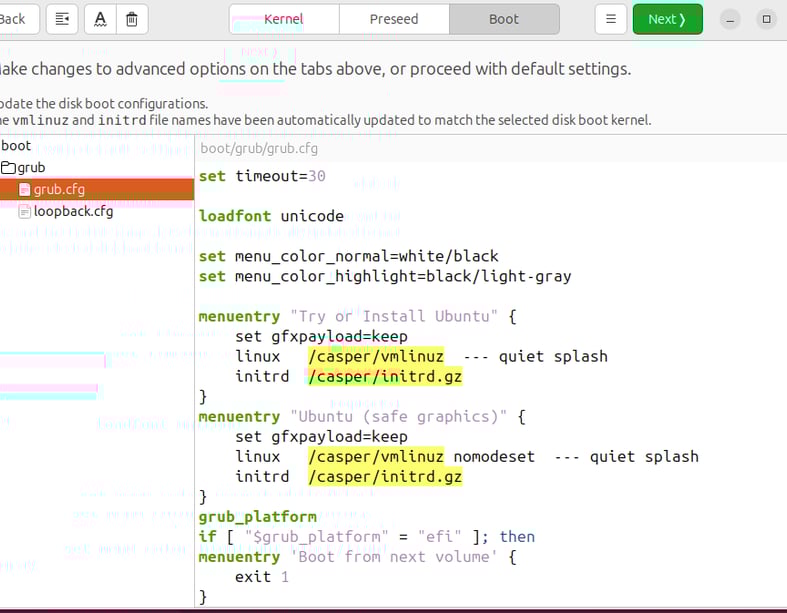Click the 'if [ "$grub_platform"' line
787x613 pixels.
367,537
